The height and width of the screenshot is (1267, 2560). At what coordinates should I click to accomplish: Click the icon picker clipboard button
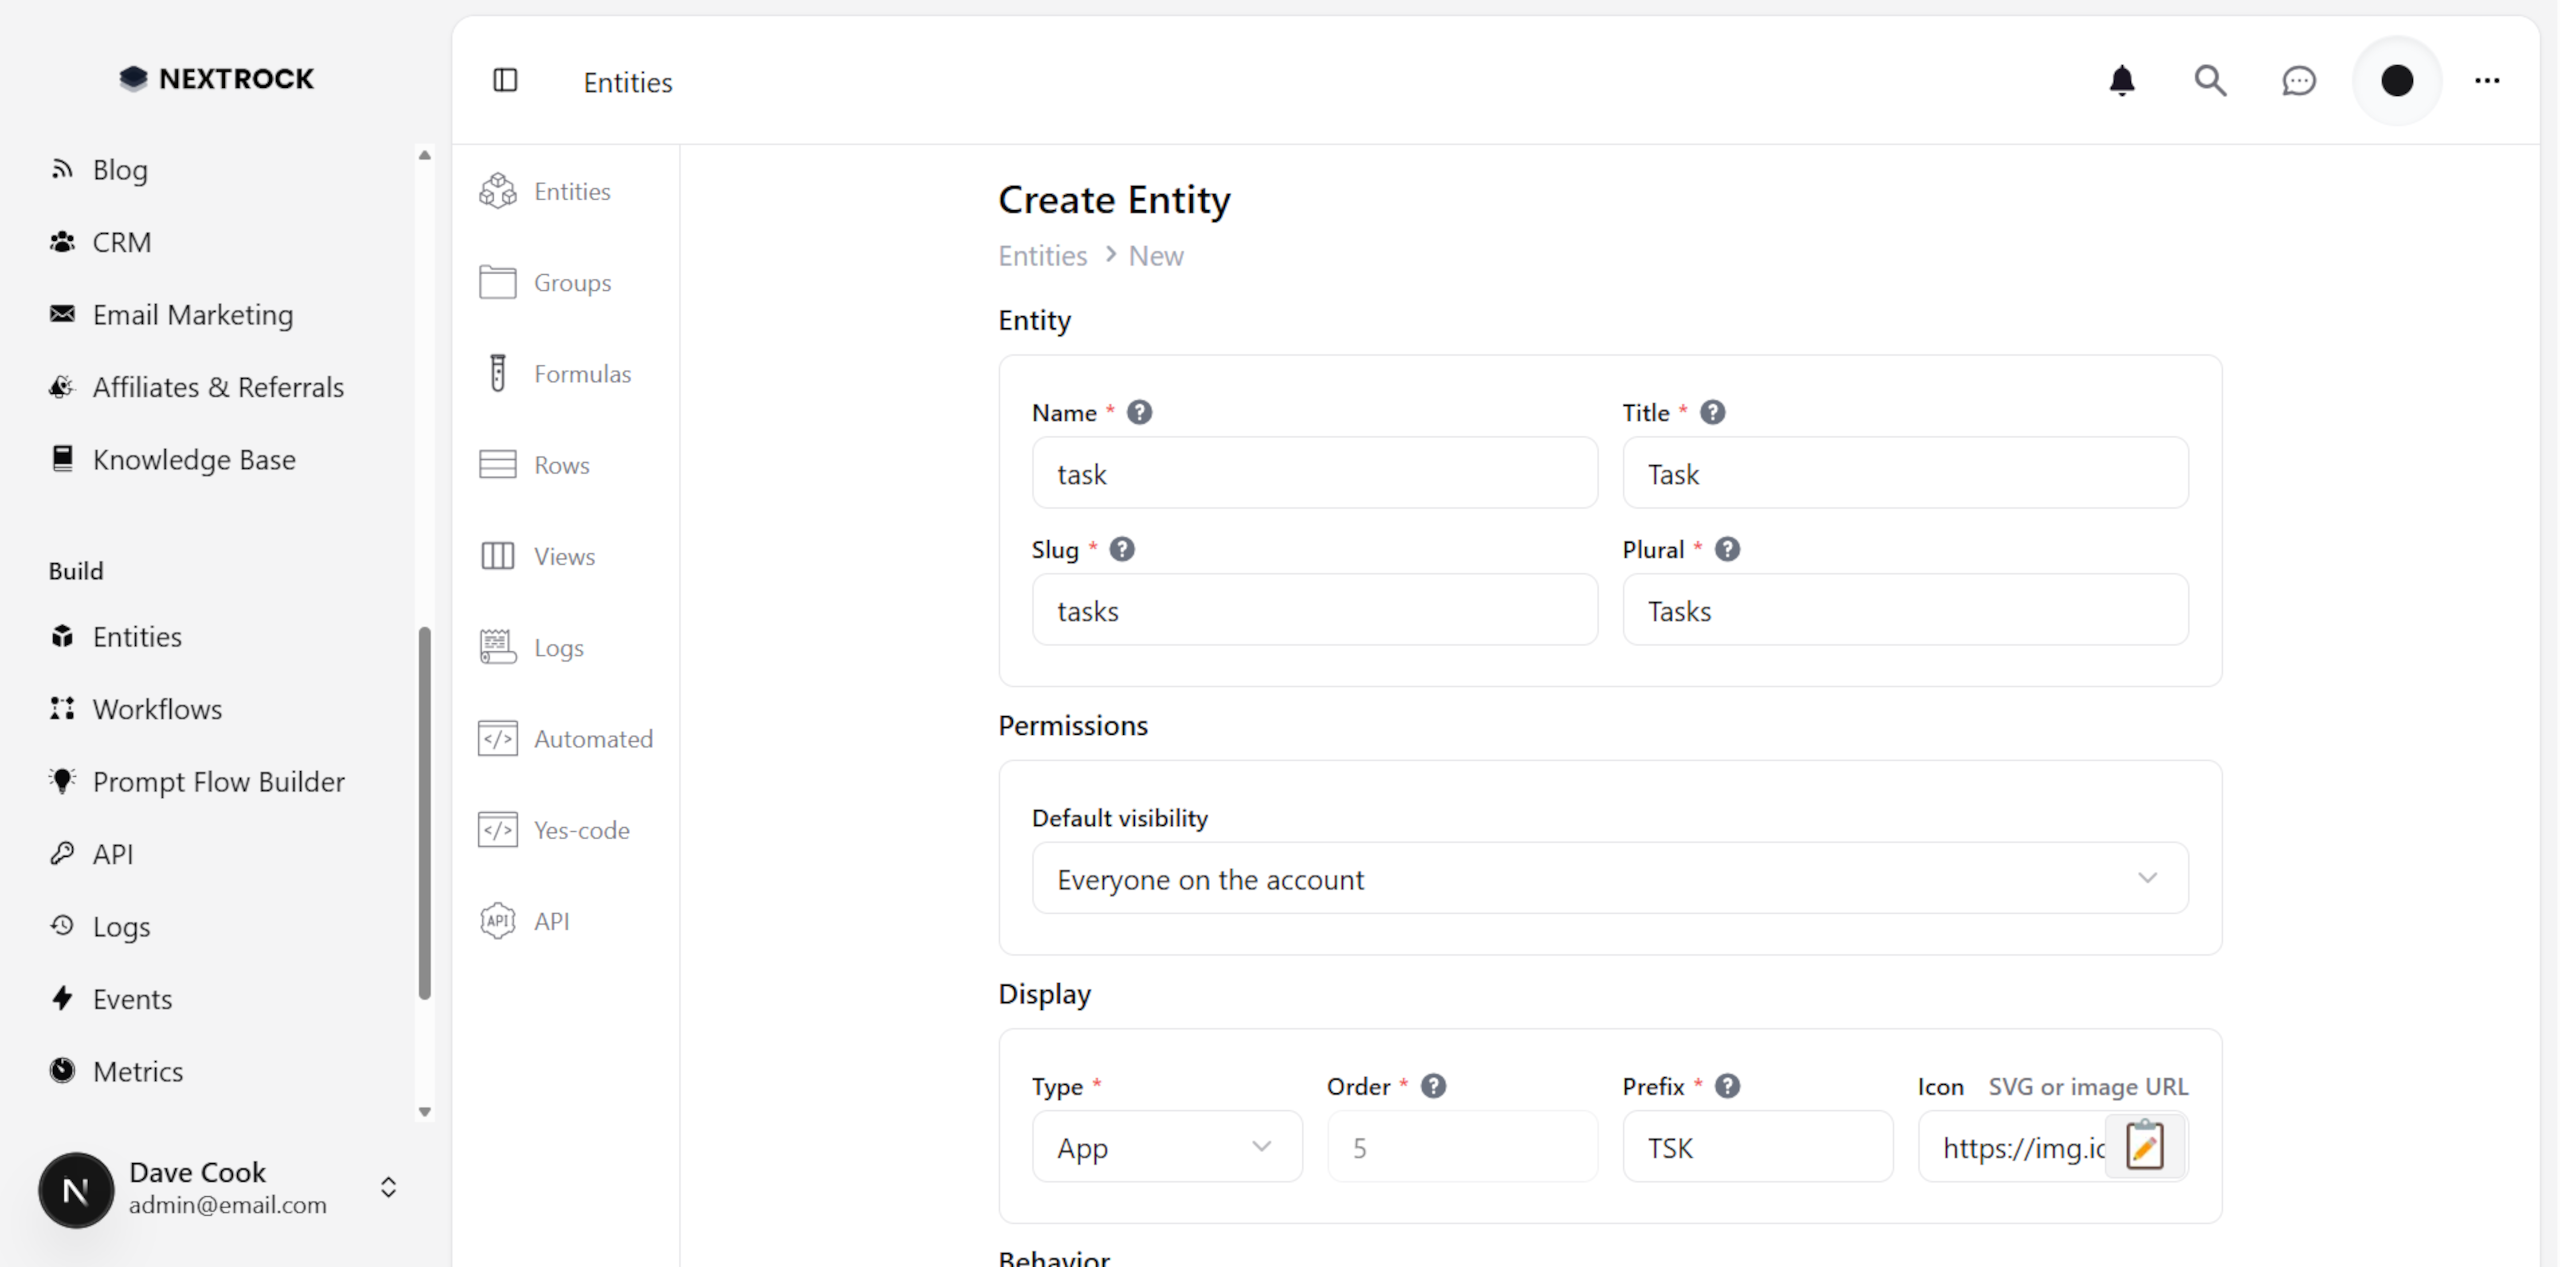click(2145, 1146)
